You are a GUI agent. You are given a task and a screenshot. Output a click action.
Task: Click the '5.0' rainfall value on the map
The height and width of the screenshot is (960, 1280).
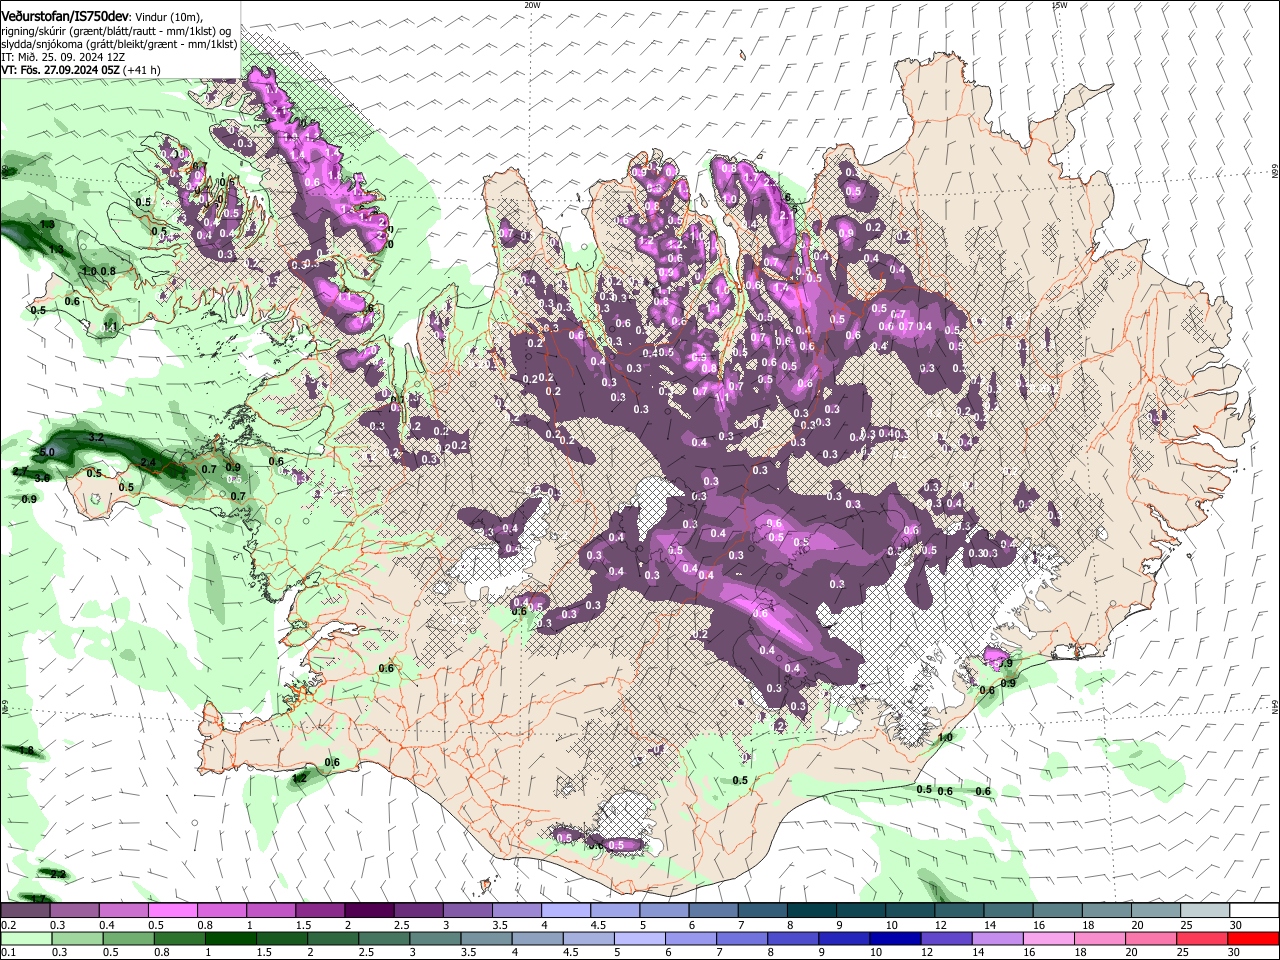tap(47, 452)
